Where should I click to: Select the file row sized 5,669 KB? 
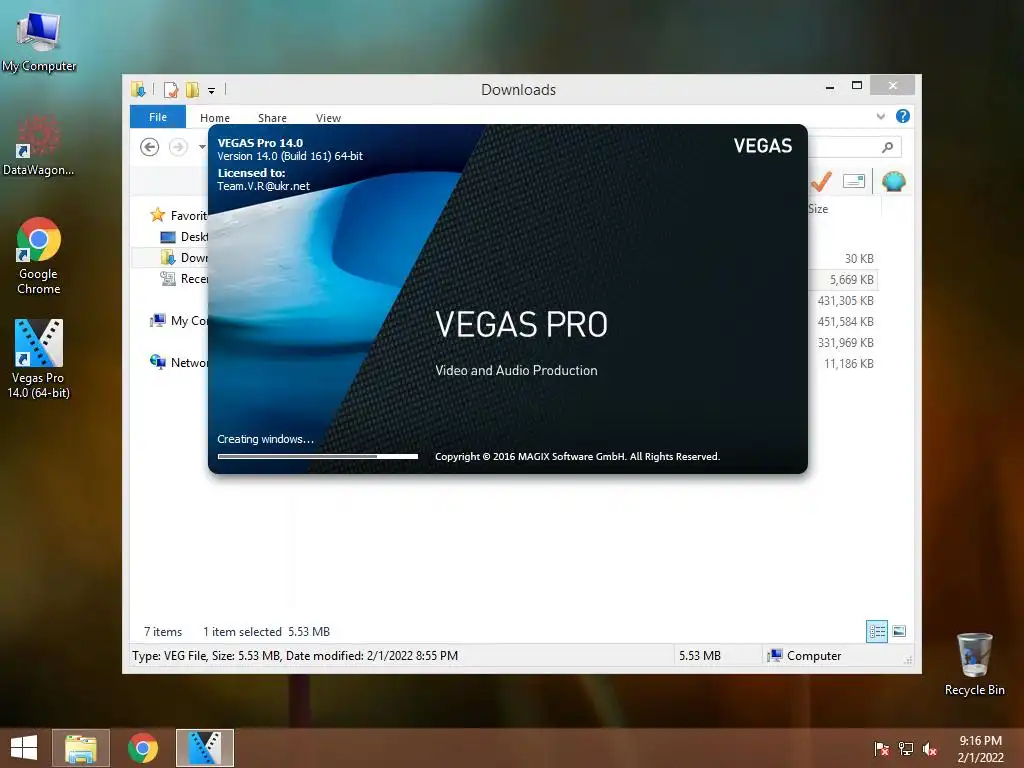coord(843,280)
